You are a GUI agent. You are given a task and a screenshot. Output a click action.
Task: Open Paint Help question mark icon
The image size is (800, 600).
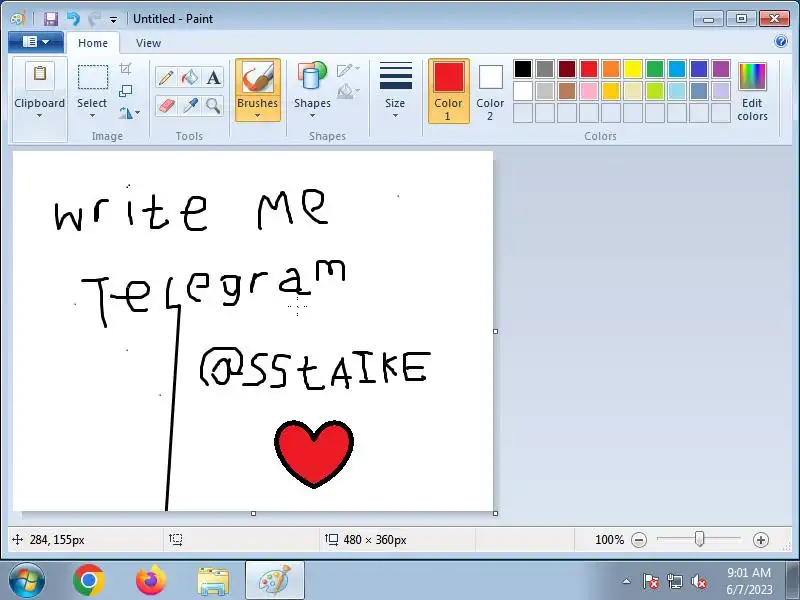click(781, 41)
